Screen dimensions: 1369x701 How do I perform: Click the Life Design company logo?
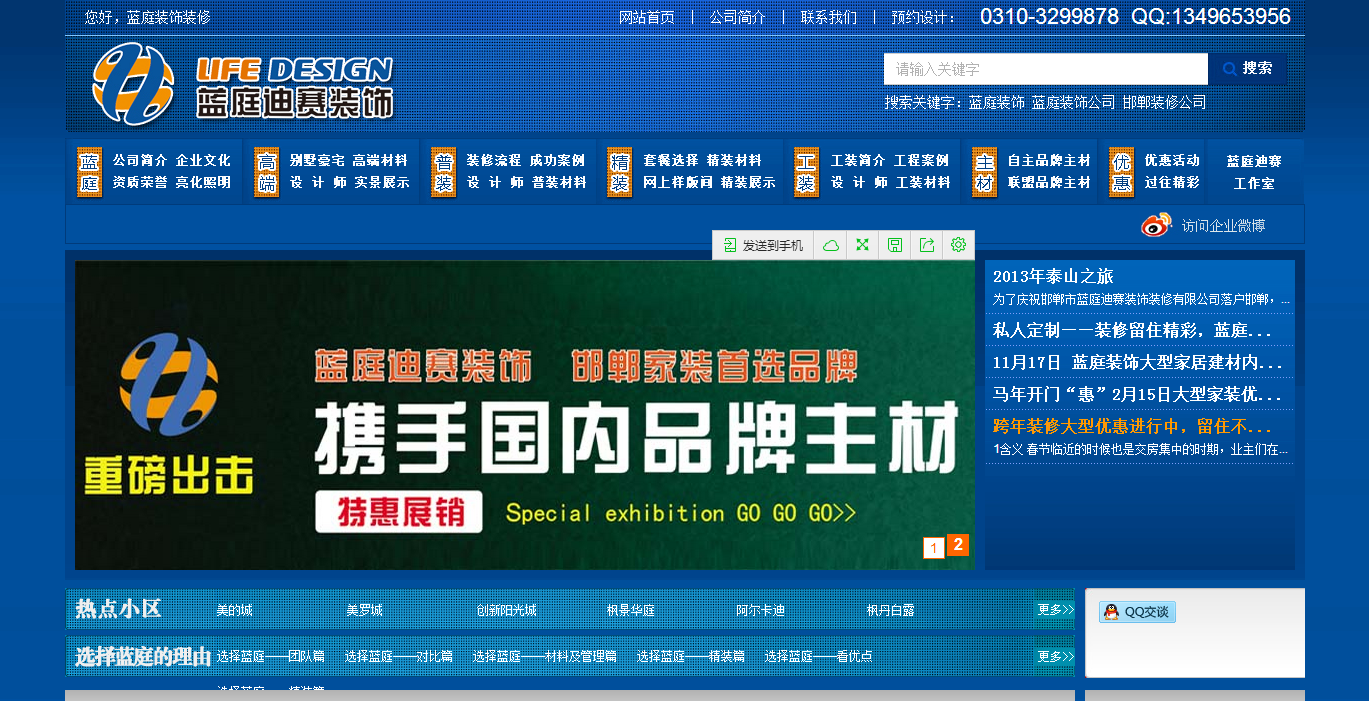click(x=243, y=84)
